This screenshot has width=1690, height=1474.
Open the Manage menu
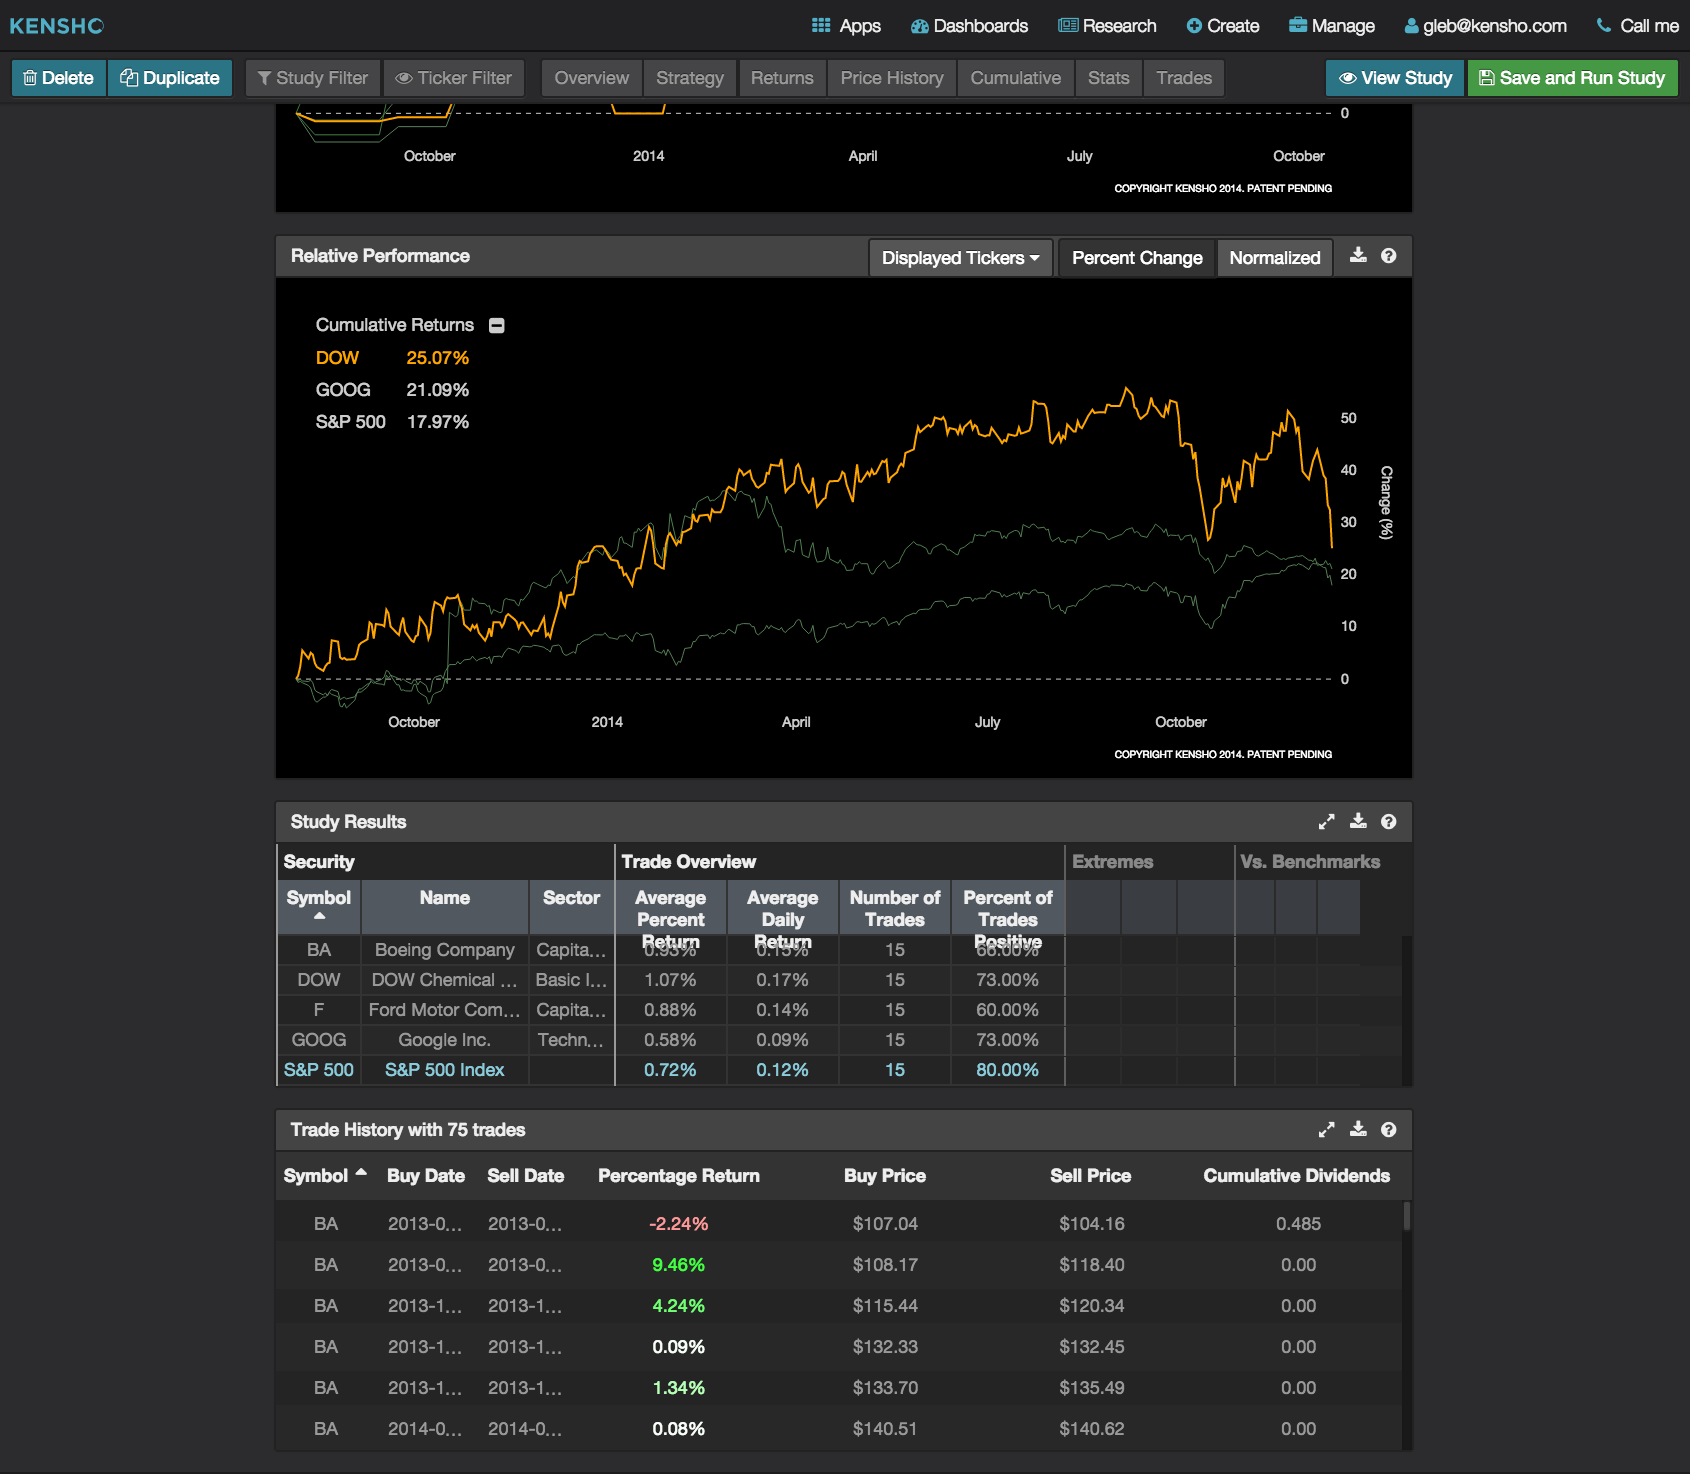(1332, 26)
